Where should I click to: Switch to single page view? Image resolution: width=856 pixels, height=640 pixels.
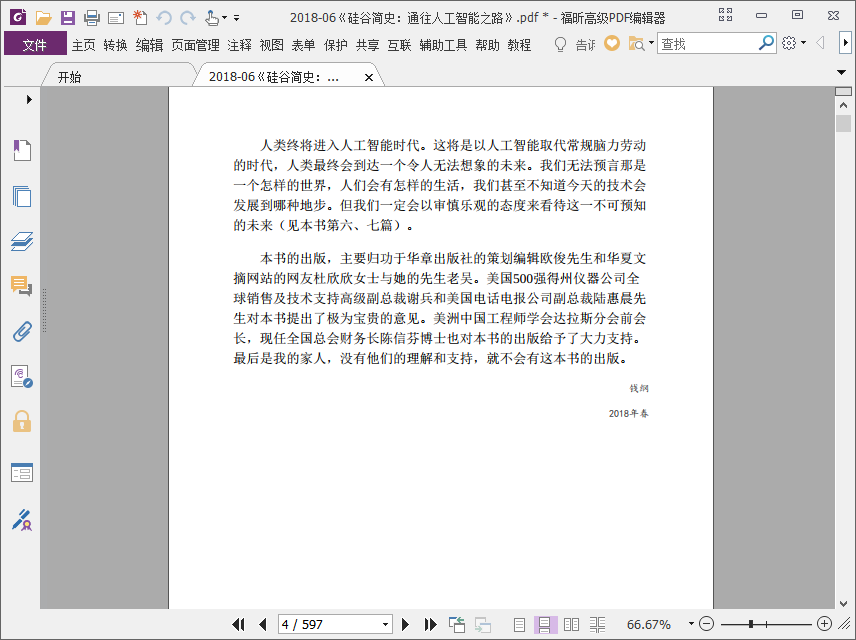click(519, 624)
